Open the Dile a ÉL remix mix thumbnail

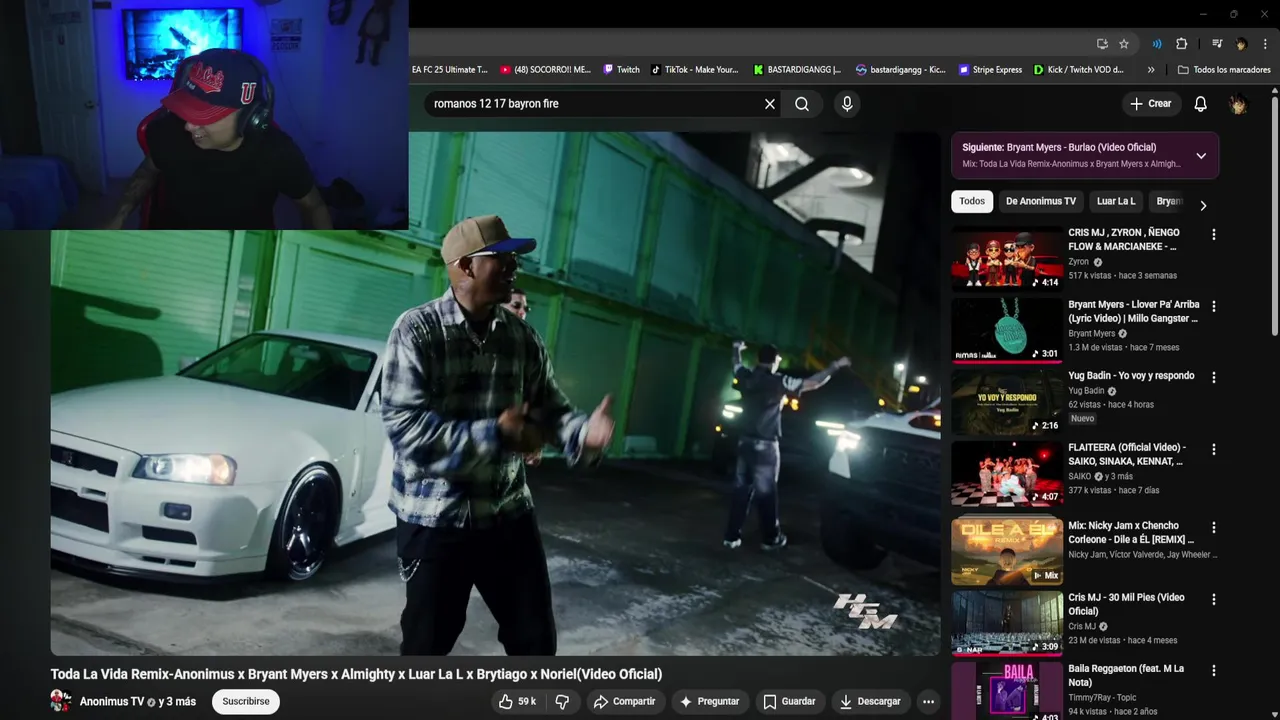pyautogui.click(x=1007, y=550)
